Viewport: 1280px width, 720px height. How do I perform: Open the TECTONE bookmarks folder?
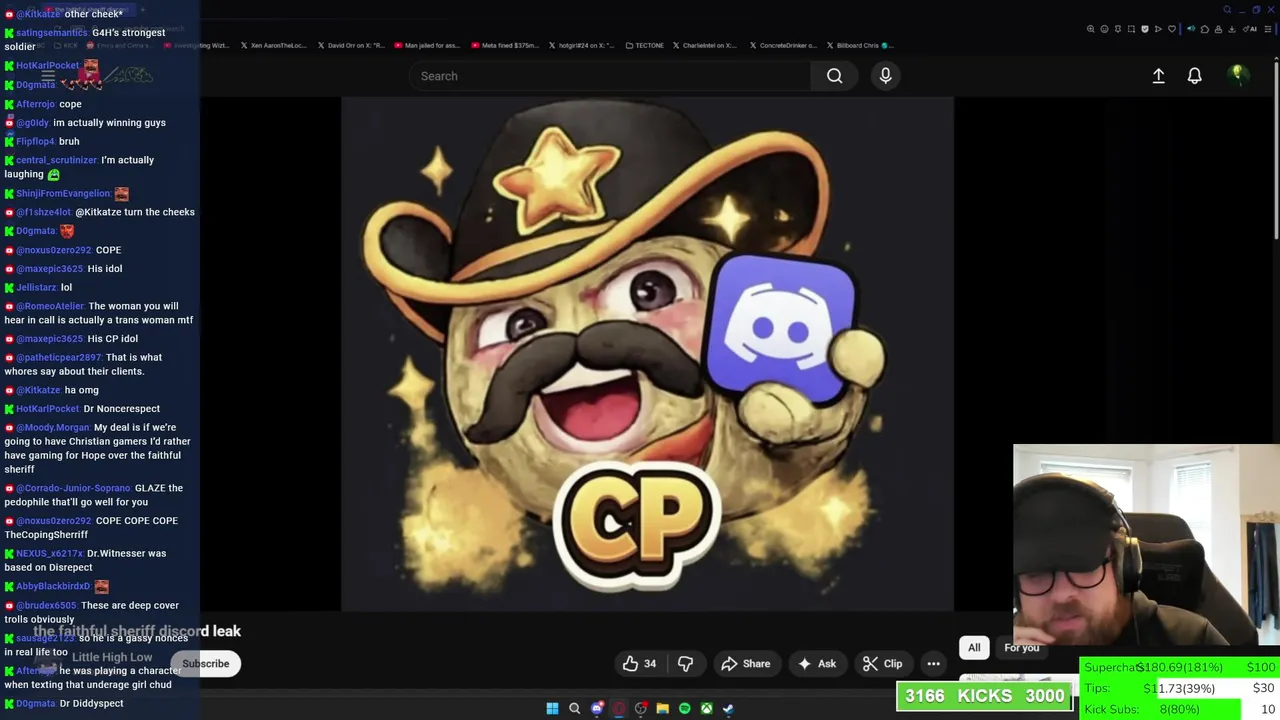point(644,45)
